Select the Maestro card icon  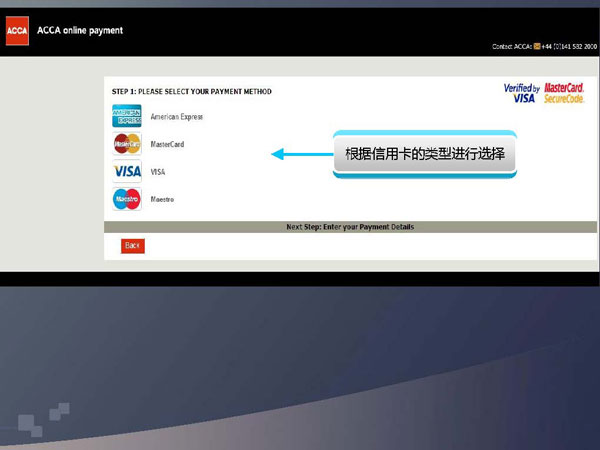127,199
